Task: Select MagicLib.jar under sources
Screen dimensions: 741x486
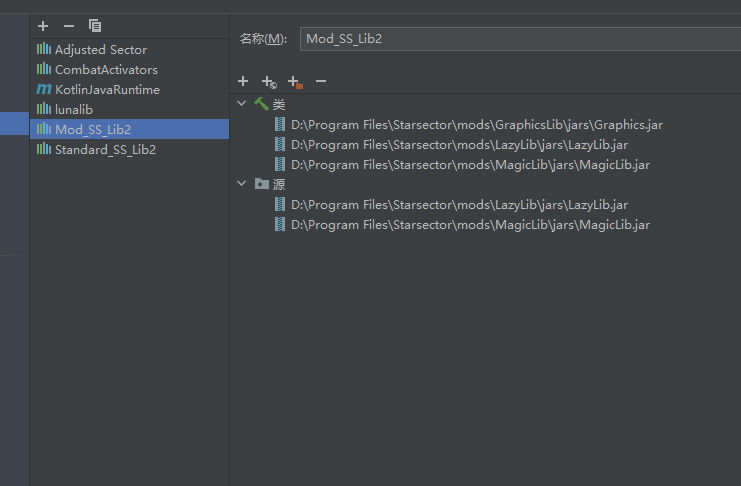Action: tap(470, 225)
